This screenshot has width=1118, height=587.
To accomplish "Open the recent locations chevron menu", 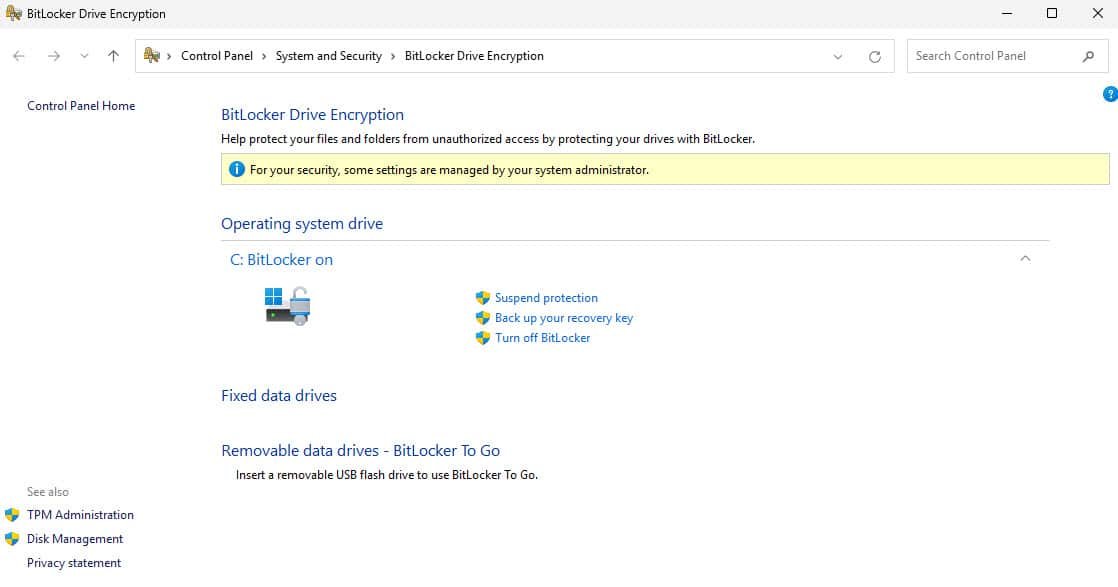I will pyautogui.click(x=84, y=56).
